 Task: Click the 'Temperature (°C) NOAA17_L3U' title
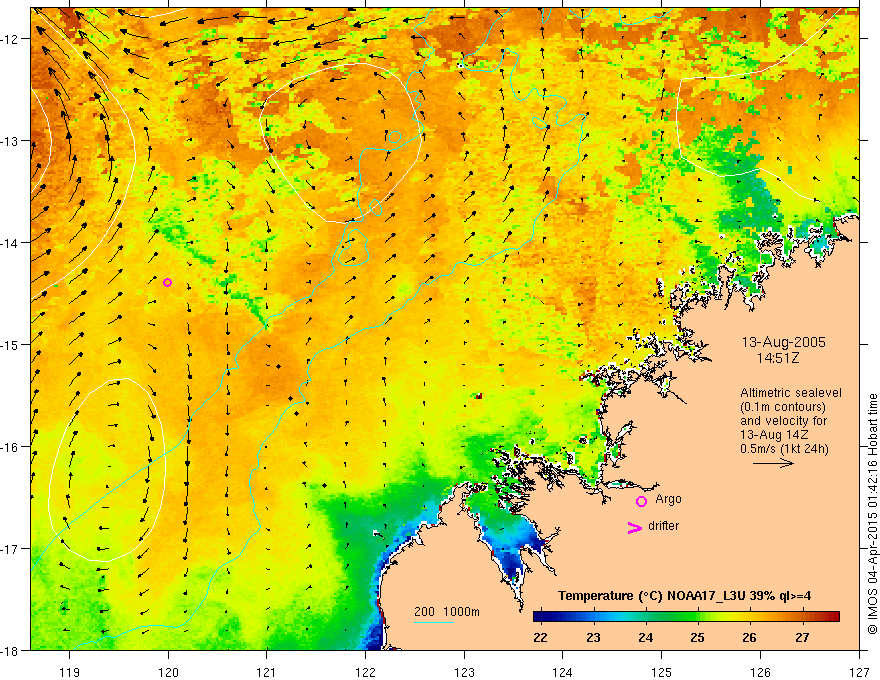tap(684, 596)
